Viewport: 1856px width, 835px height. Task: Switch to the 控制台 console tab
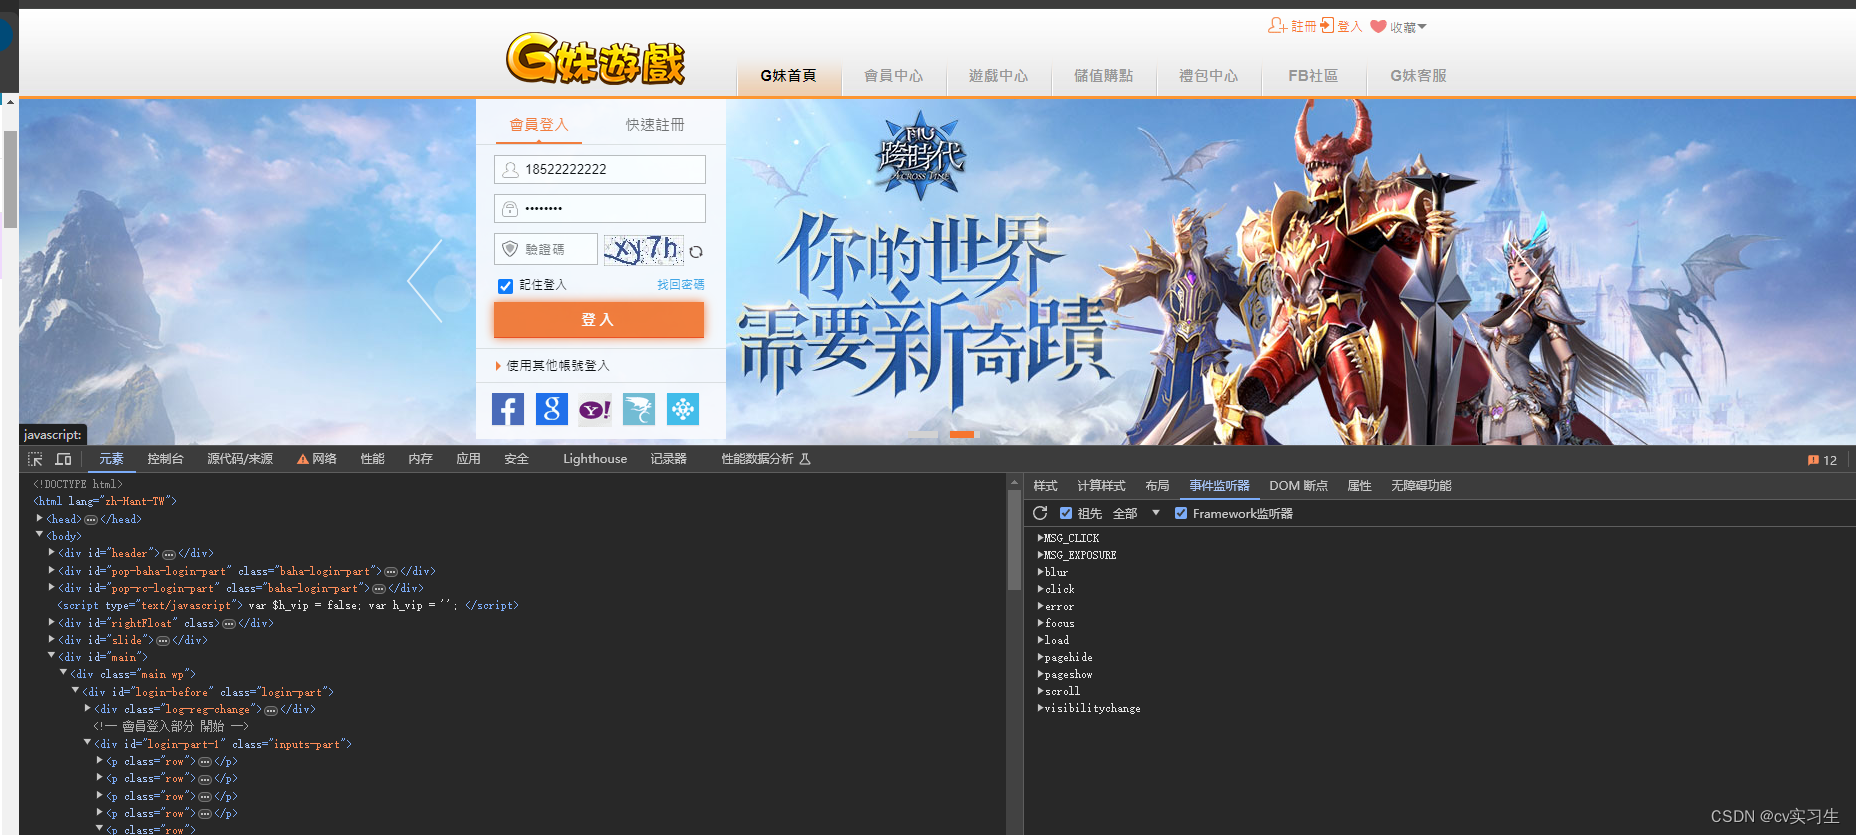[x=165, y=459]
